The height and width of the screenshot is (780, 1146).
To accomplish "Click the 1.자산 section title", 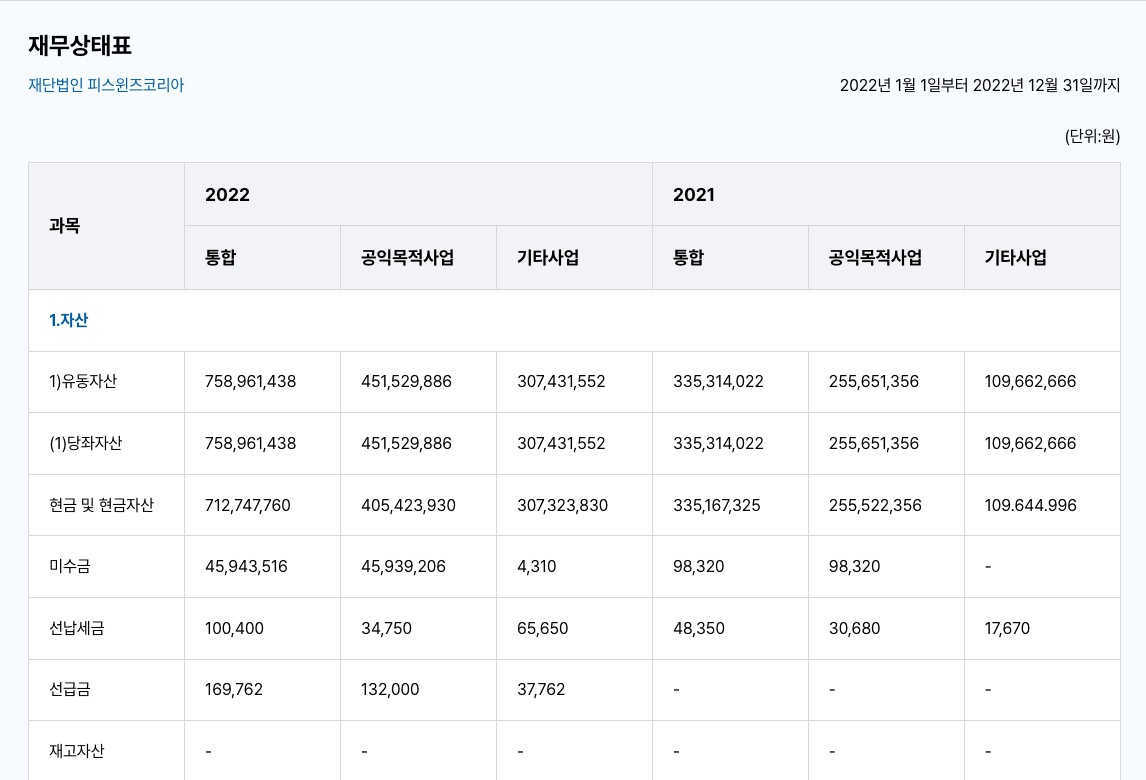I will tap(69, 320).
